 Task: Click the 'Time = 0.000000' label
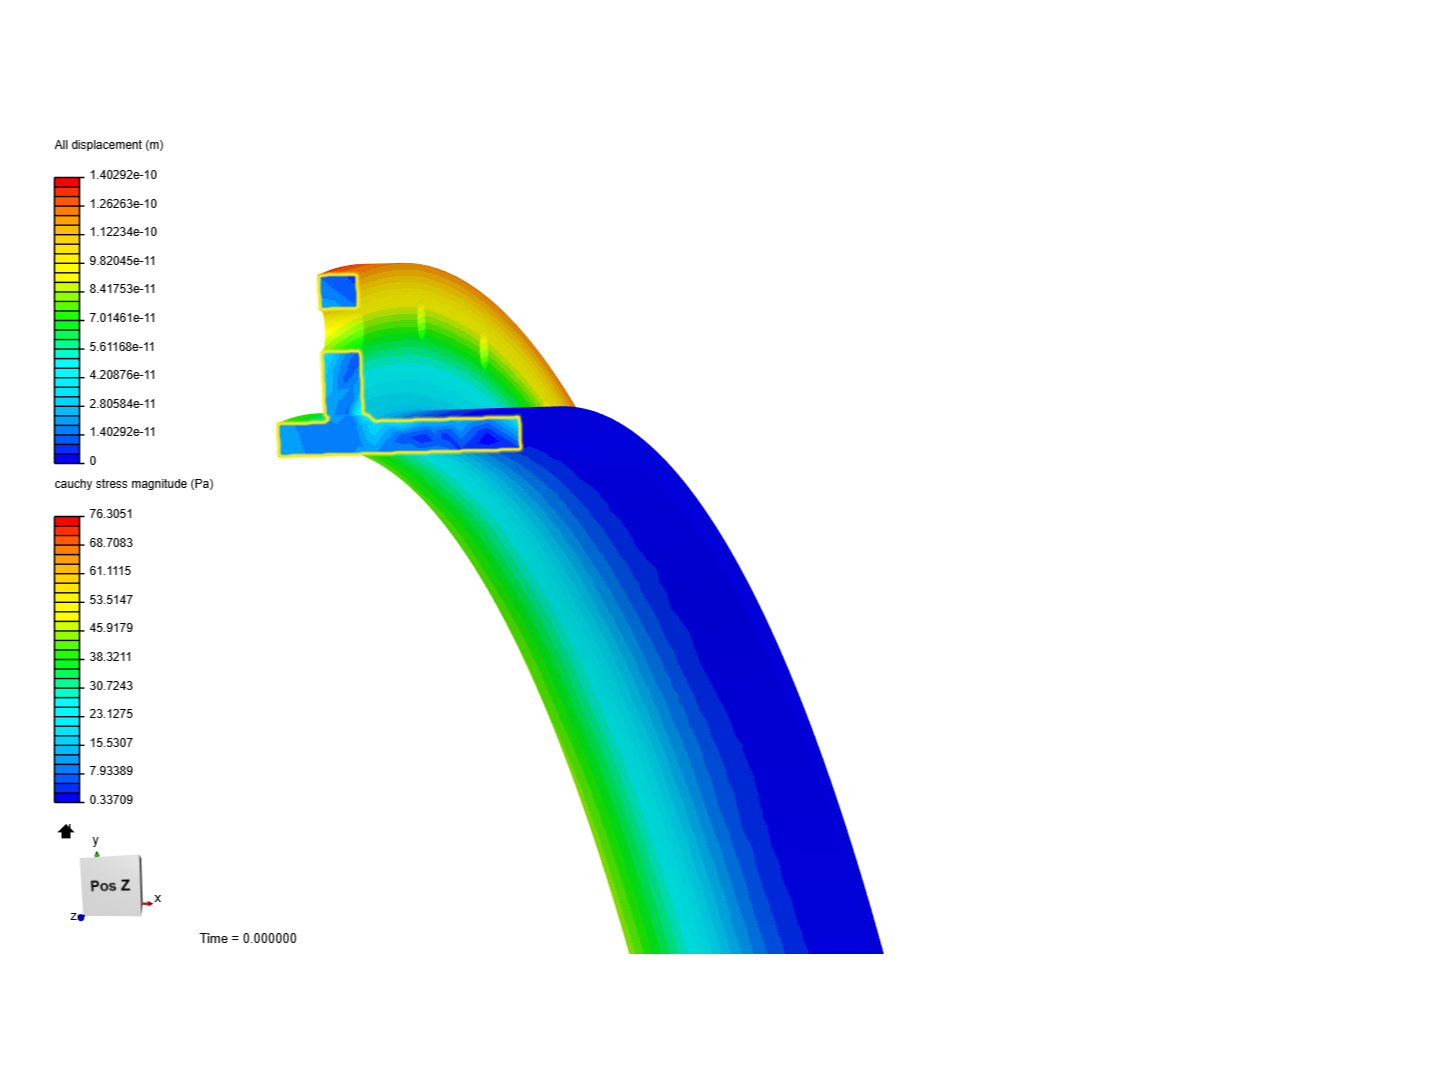(x=248, y=938)
